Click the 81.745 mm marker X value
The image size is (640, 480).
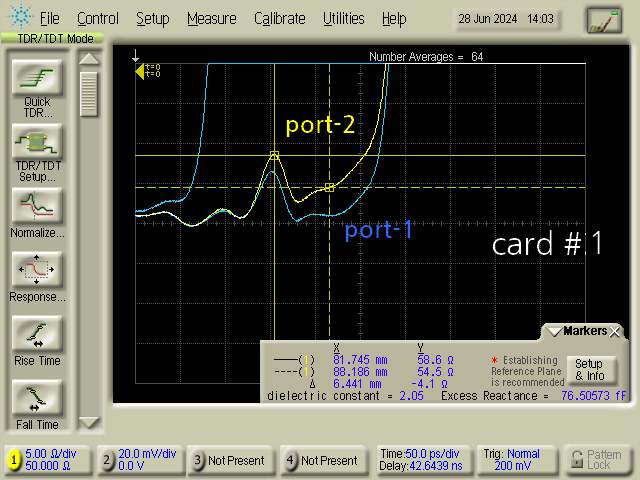pos(360,360)
